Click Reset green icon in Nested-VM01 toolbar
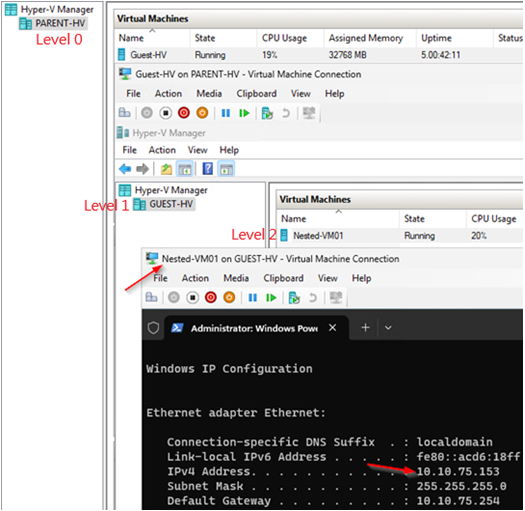The height and width of the screenshot is (511, 525). pyautogui.click(x=271, y=297)
